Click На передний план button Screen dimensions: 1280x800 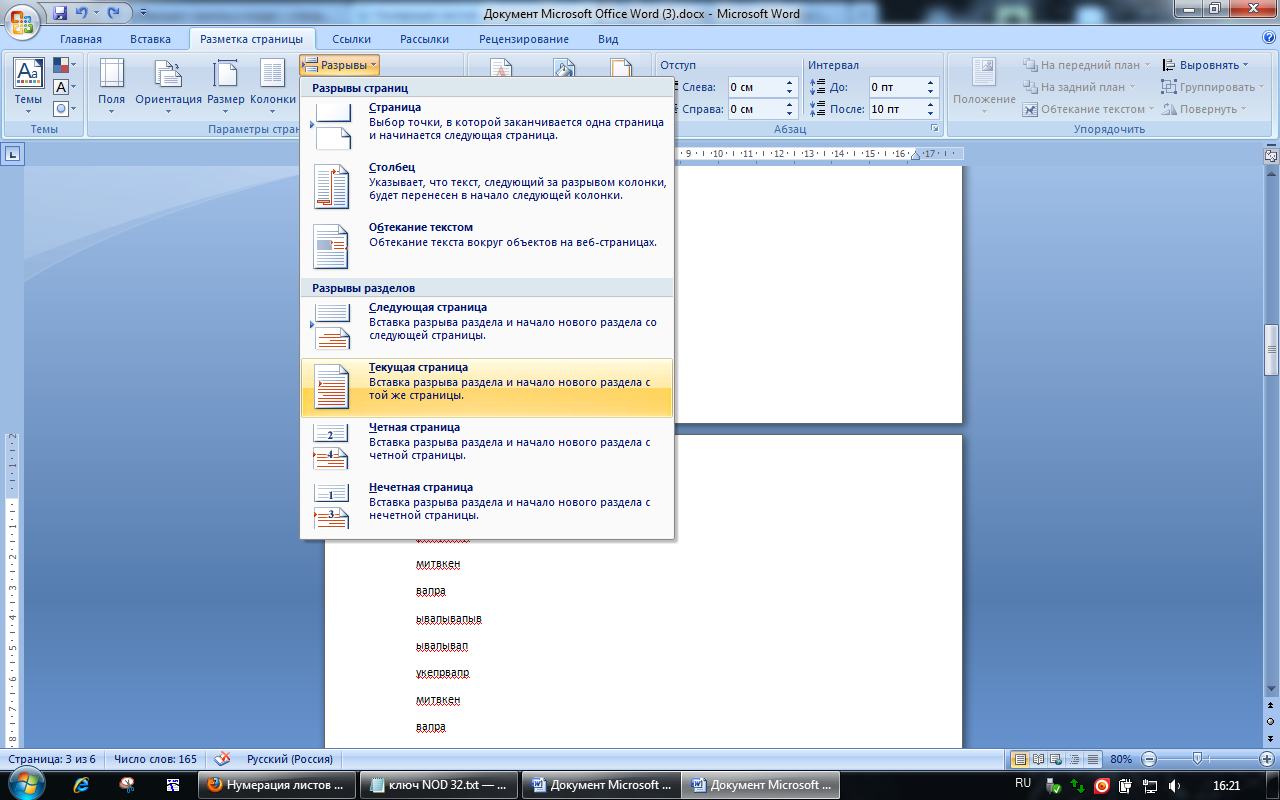[x=1087, y=65]
